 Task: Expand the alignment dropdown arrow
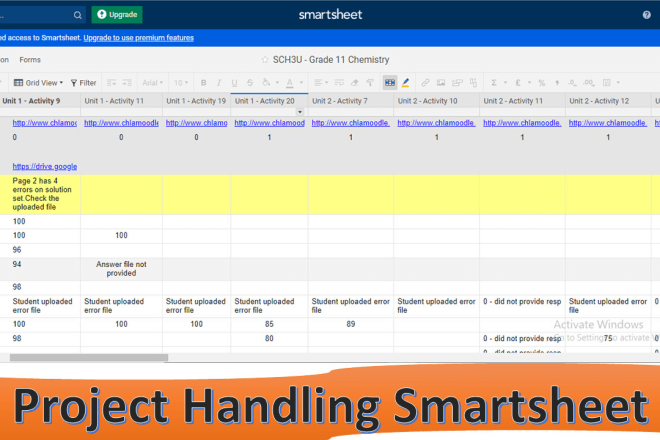pos(327,83)
